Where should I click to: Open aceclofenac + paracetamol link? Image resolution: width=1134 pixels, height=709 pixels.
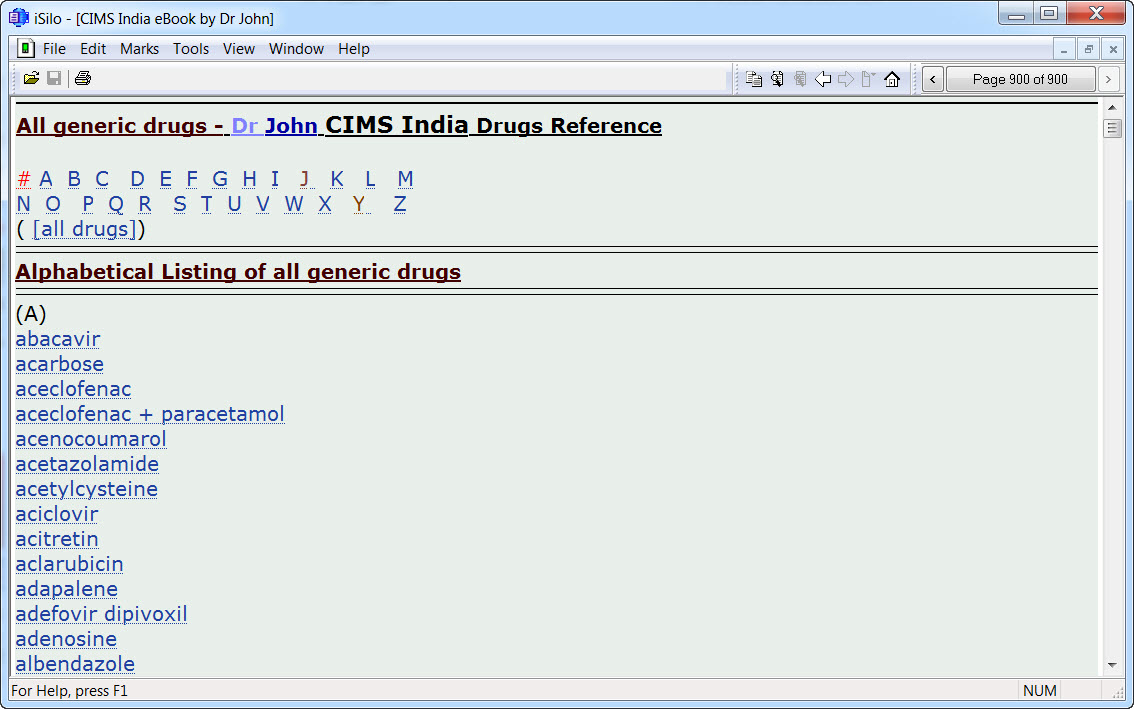pos(150,414)
